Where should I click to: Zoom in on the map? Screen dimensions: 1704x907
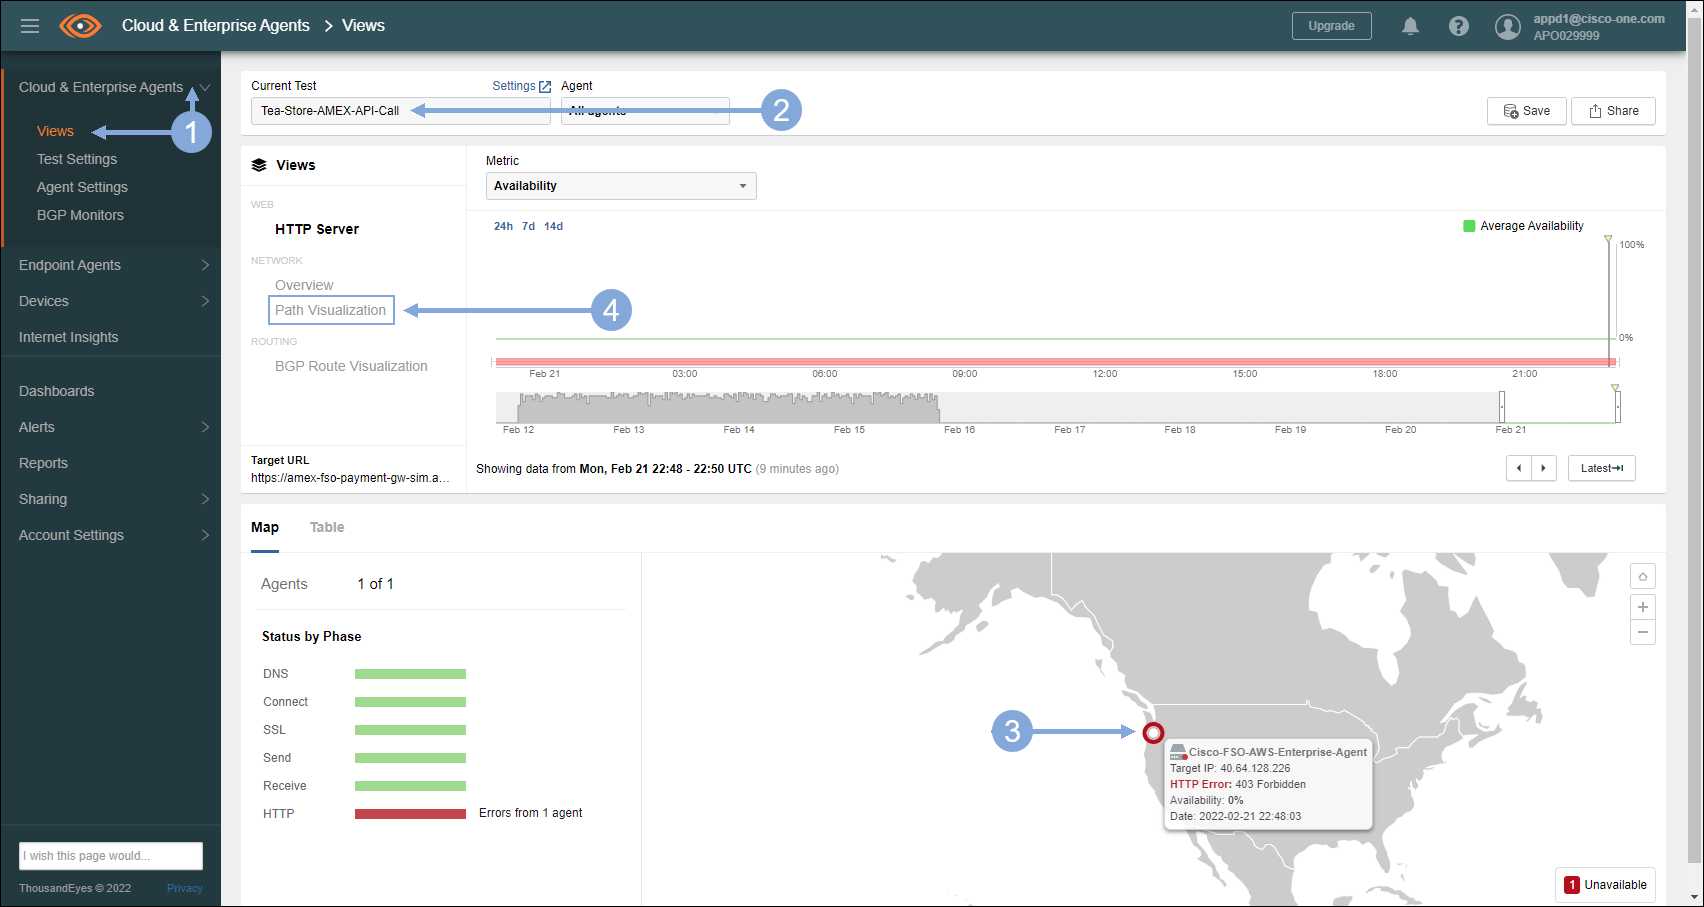pos(1642,607)
